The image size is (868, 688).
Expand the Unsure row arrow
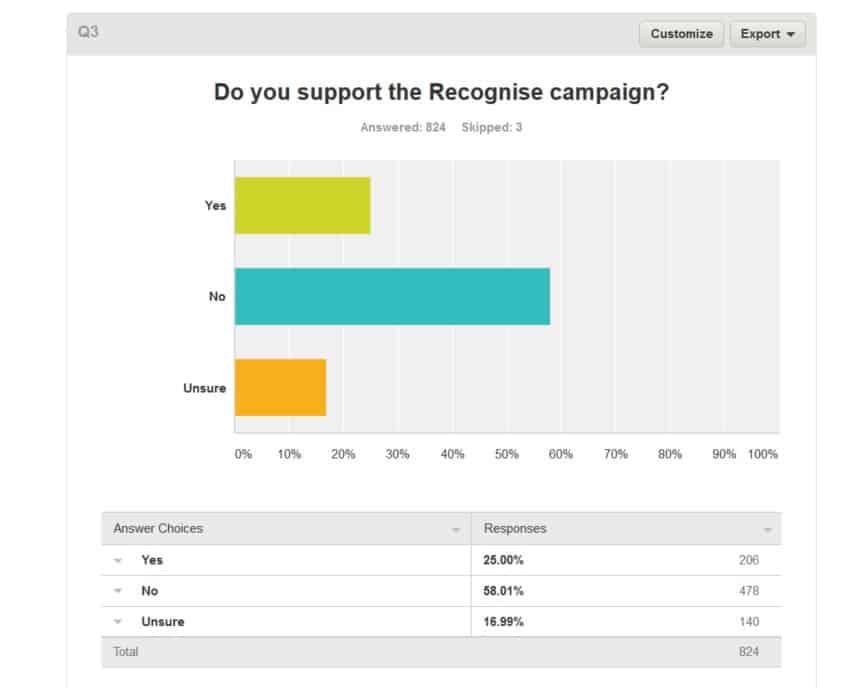[x=118, y=622]
